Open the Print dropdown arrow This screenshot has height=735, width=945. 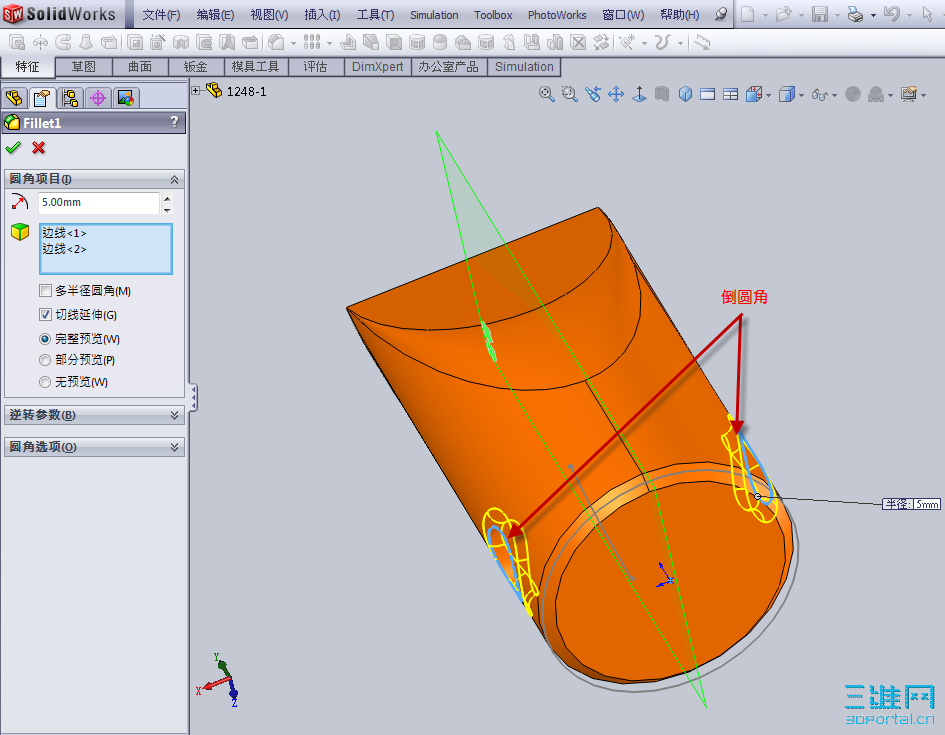(x=873, y=15)
